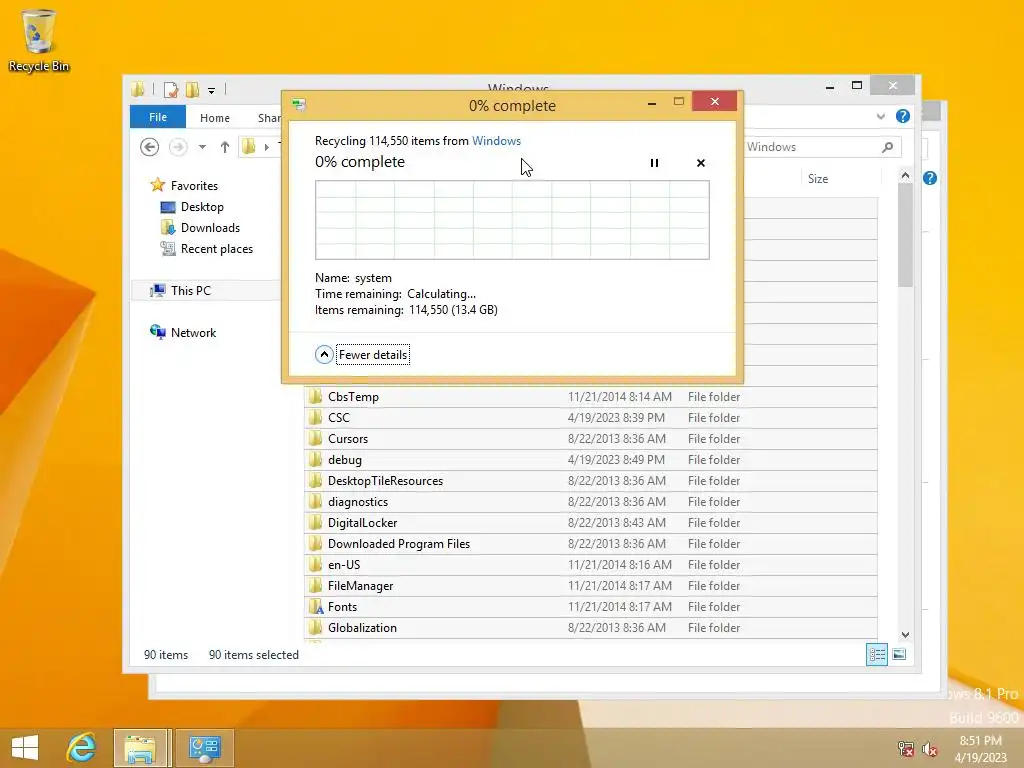The image size is (1024, 768).
Task: Open Explorer help question mark
Action: click(x=903, y=116)
